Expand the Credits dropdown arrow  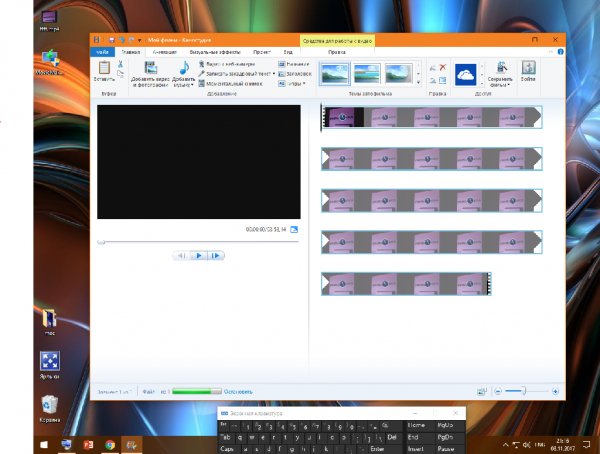tap(304, 83)
